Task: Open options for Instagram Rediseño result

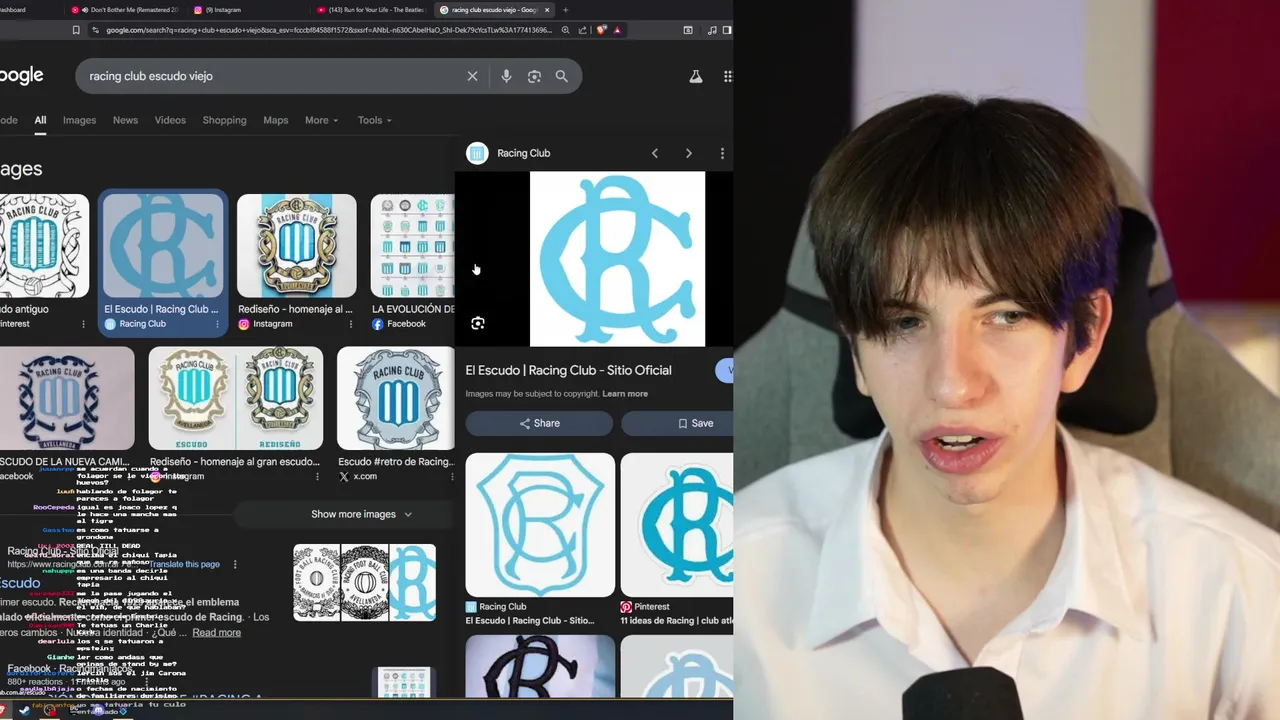Action: [350, 324]
